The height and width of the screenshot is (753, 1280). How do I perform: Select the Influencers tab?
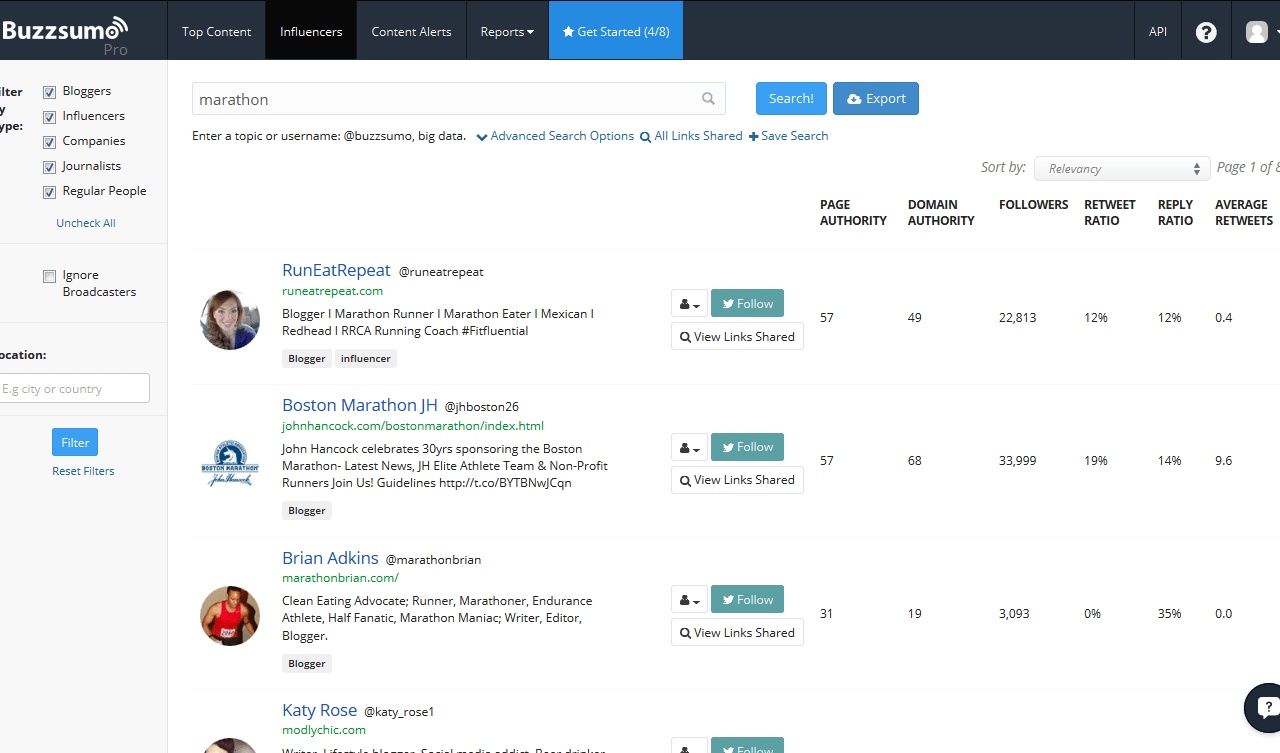[311, 32]
